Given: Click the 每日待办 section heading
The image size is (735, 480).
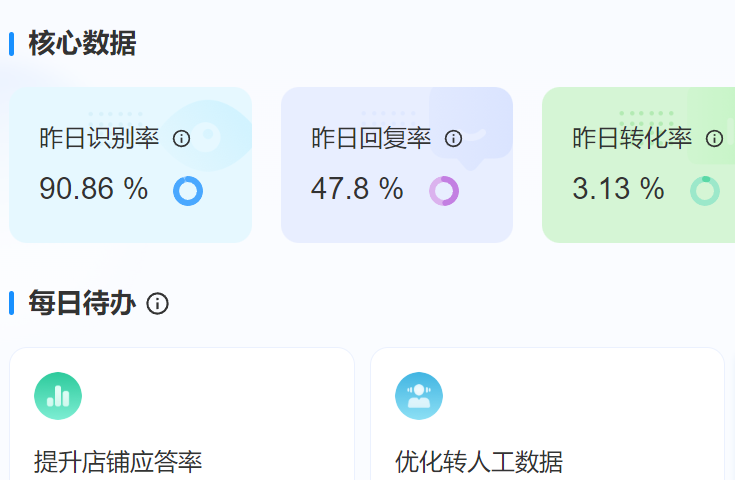Looking at the screenshot, I should [82, 303].
